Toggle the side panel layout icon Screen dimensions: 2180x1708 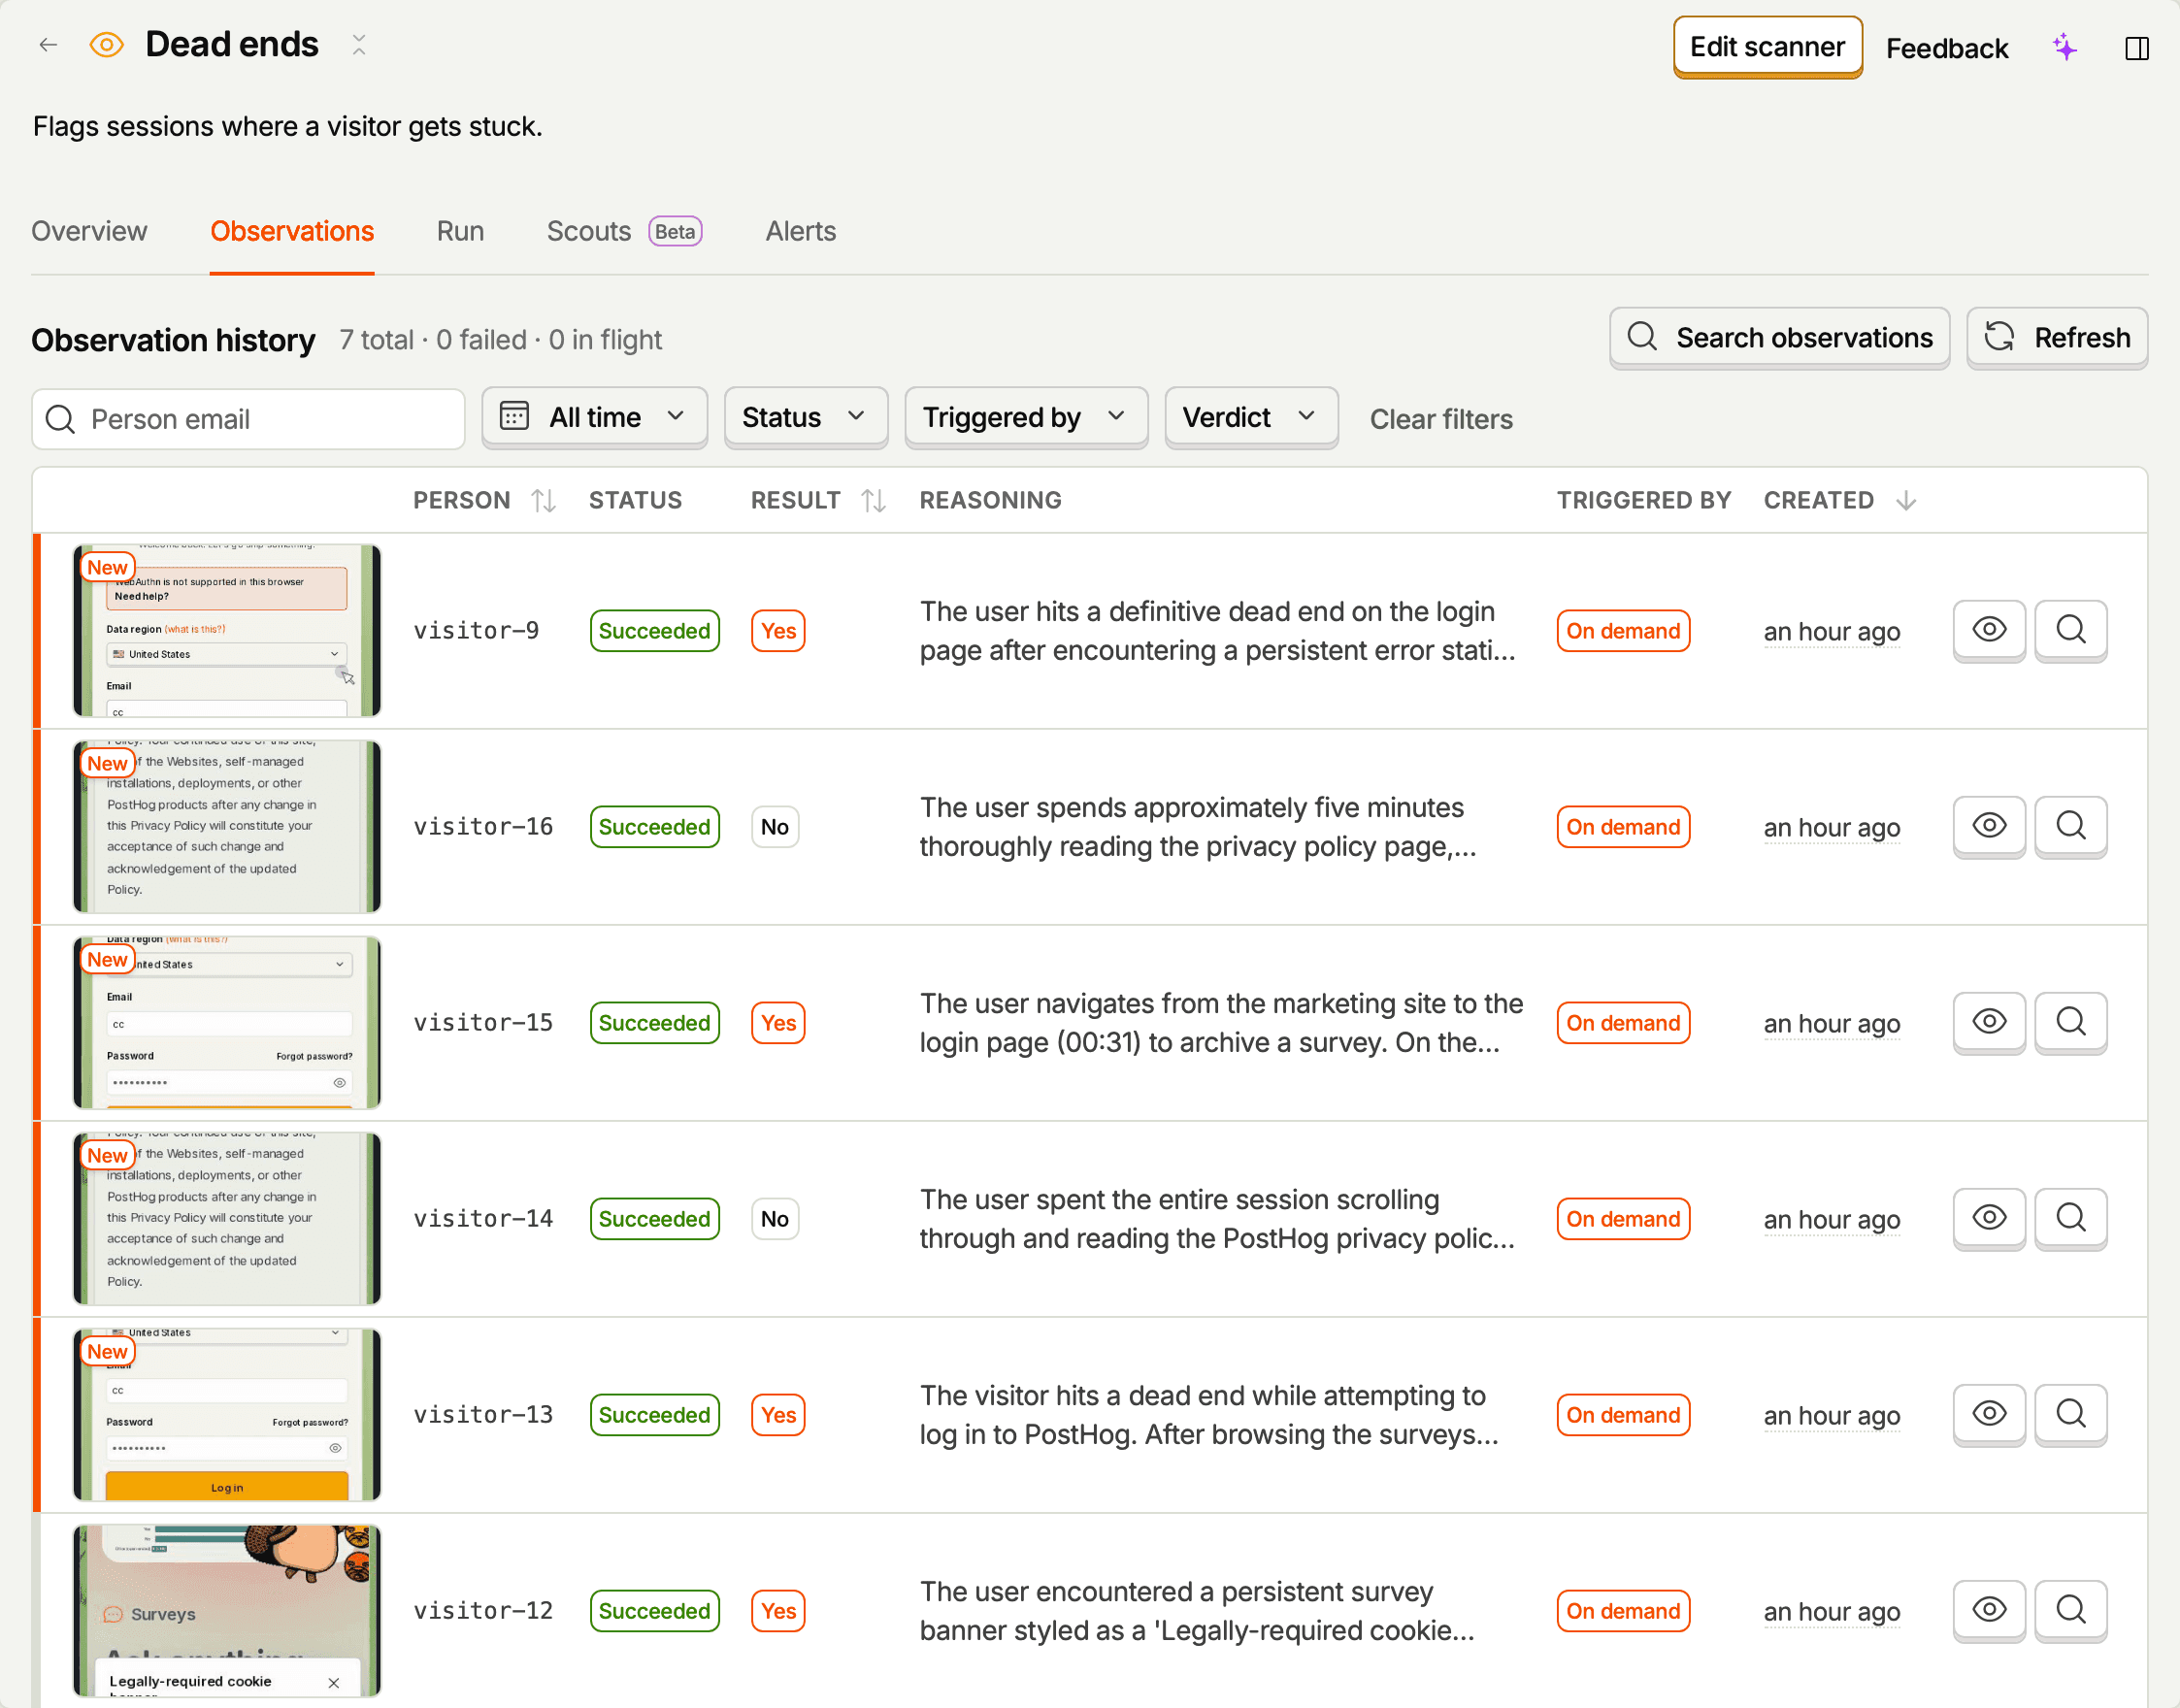[x=2136, y=48]
